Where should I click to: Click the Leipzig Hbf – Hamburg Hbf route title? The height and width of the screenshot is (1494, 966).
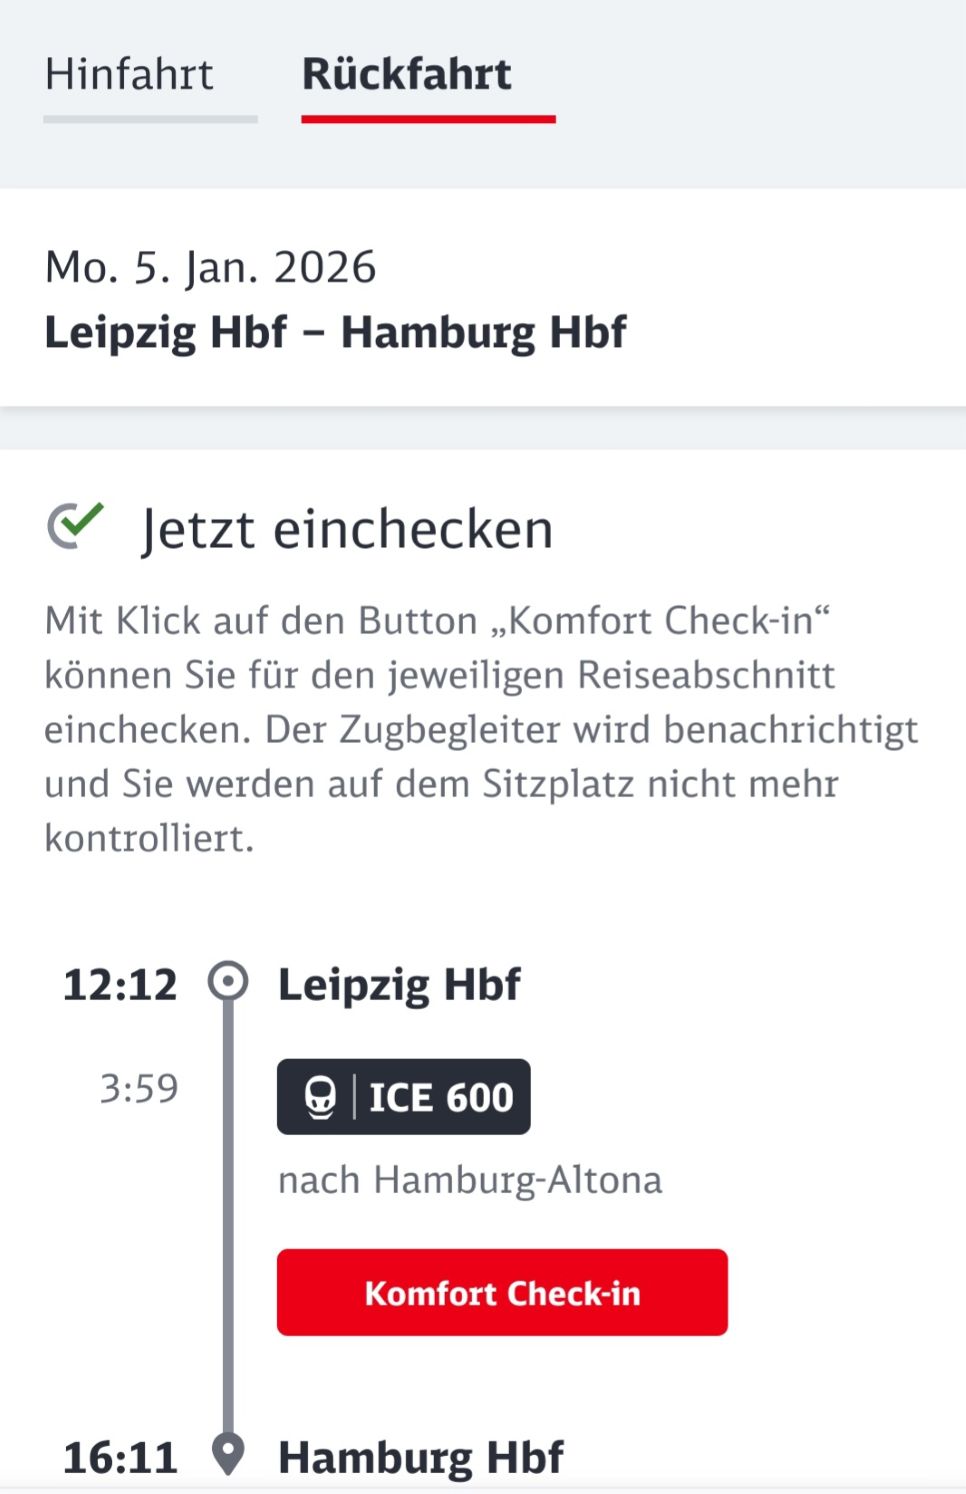[x=335, y=332]
